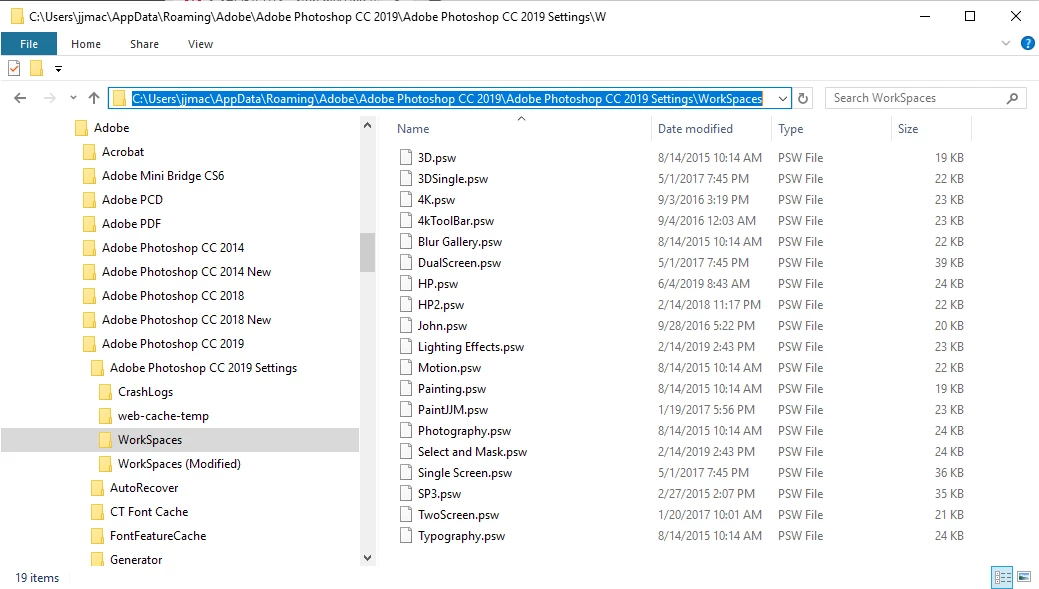This screenshot has width=1039, height=589.
Task: Refresh the WorkSpaces folder view
Action: tap(803, 99)
